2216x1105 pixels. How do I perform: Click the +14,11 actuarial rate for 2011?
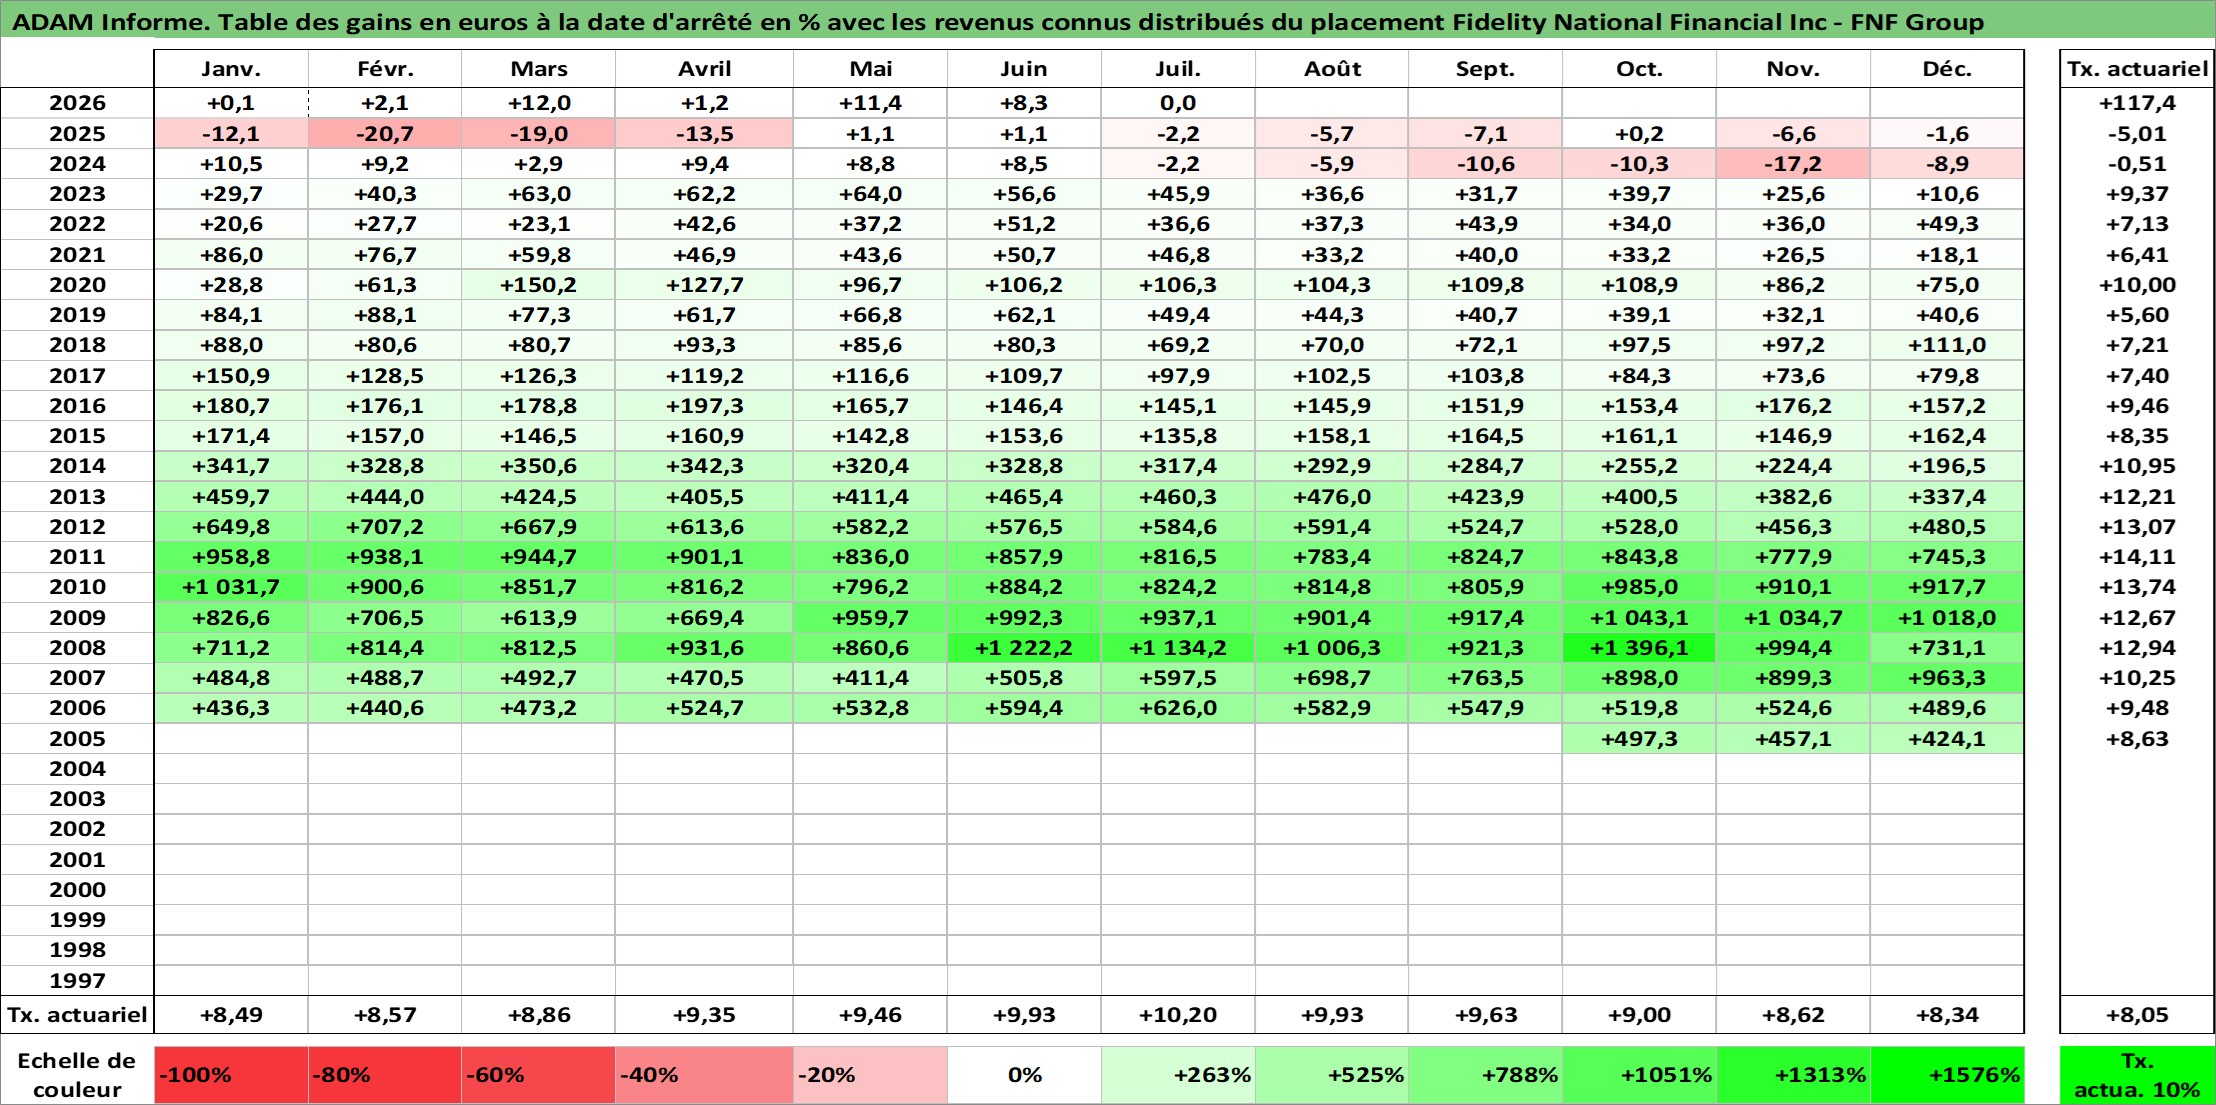[2137, 557]
